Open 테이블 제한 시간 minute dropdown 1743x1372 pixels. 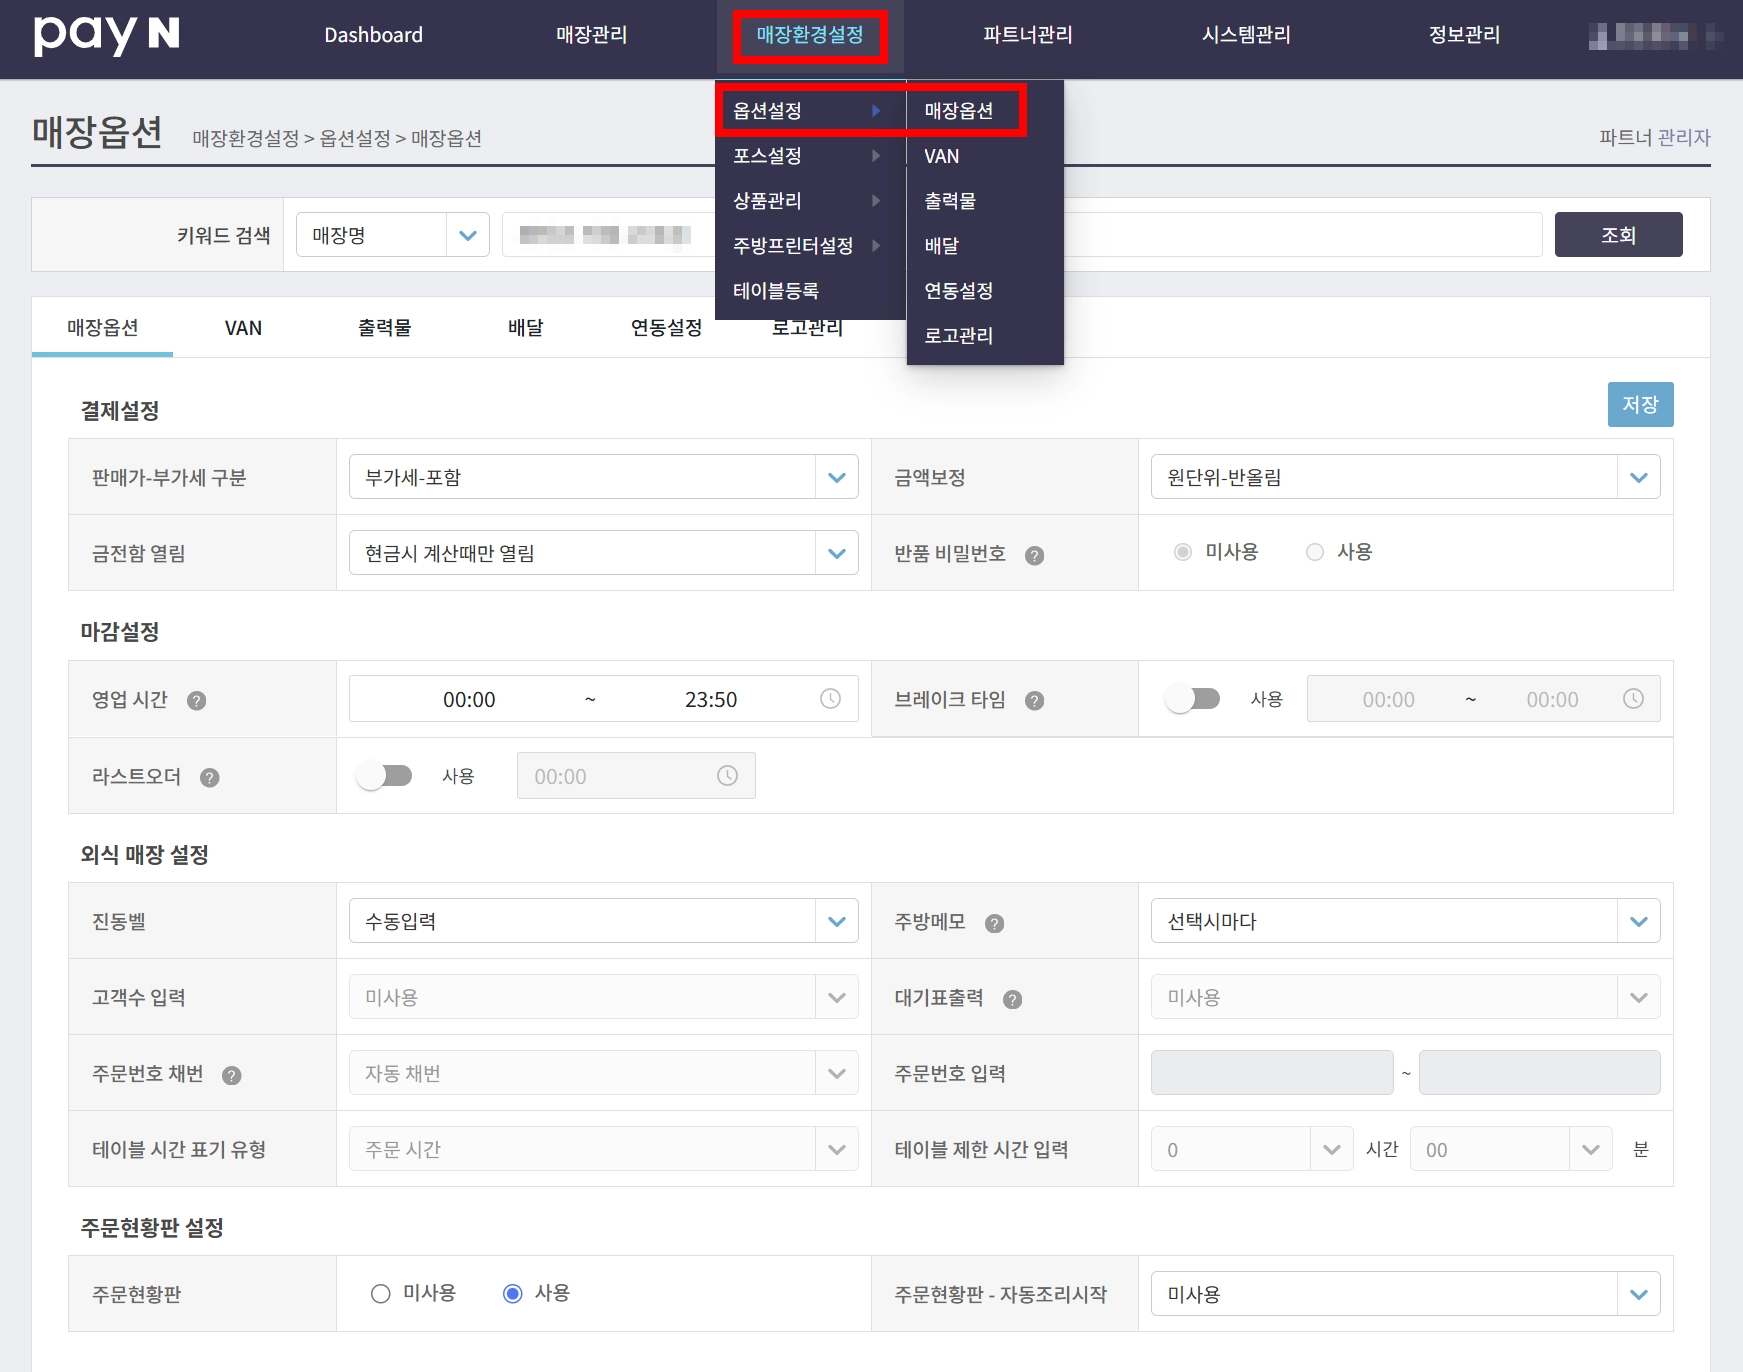[1511, 1149]
